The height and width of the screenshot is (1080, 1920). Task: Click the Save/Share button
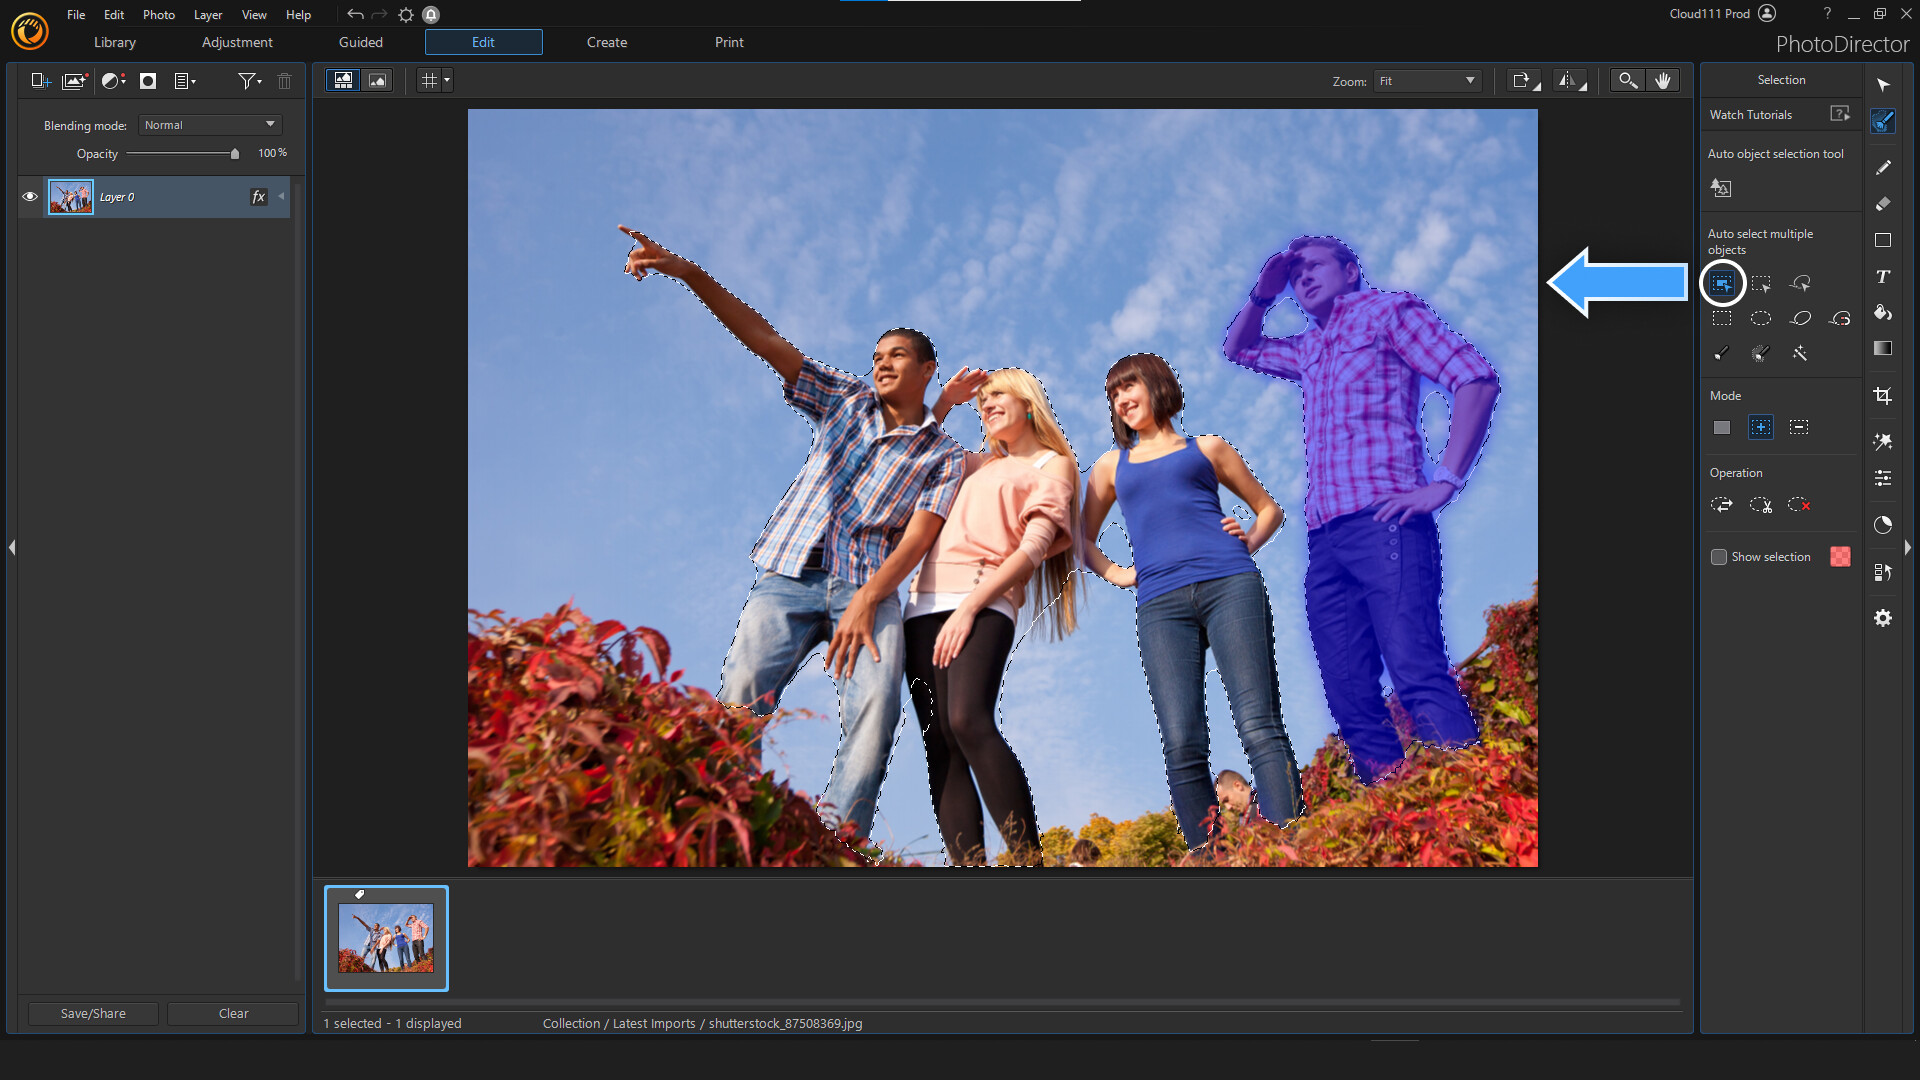[92, 1013]
